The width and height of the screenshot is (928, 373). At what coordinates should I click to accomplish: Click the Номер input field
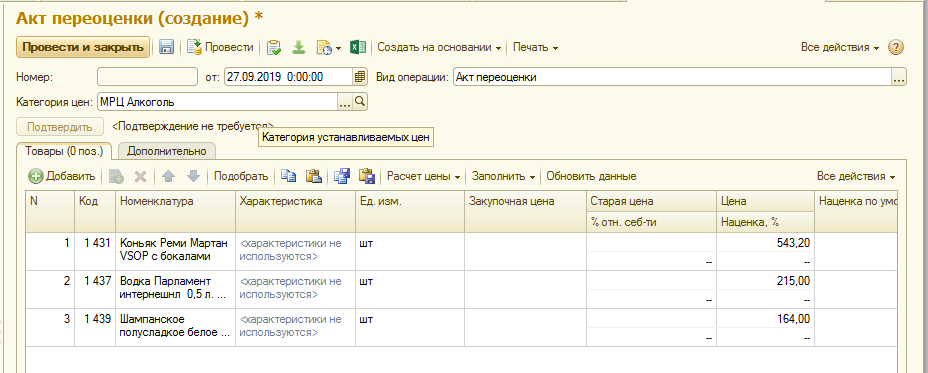[147, 77]
